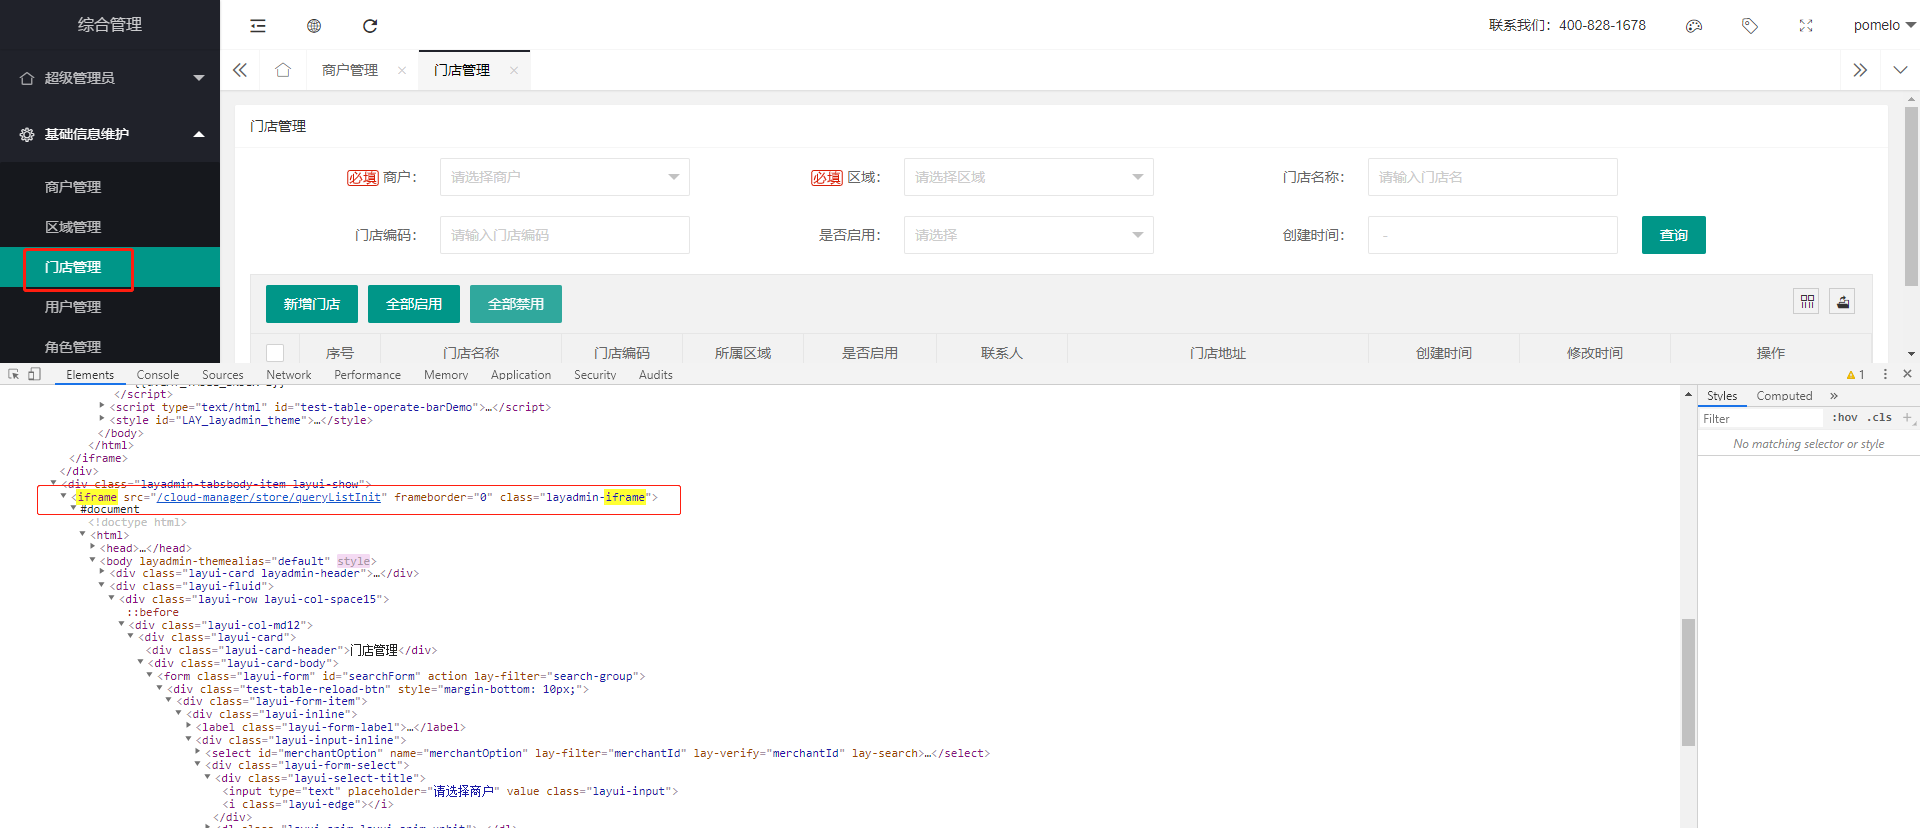Expand the head element node
Screen dimensions: 1920x828
point(93,548)
